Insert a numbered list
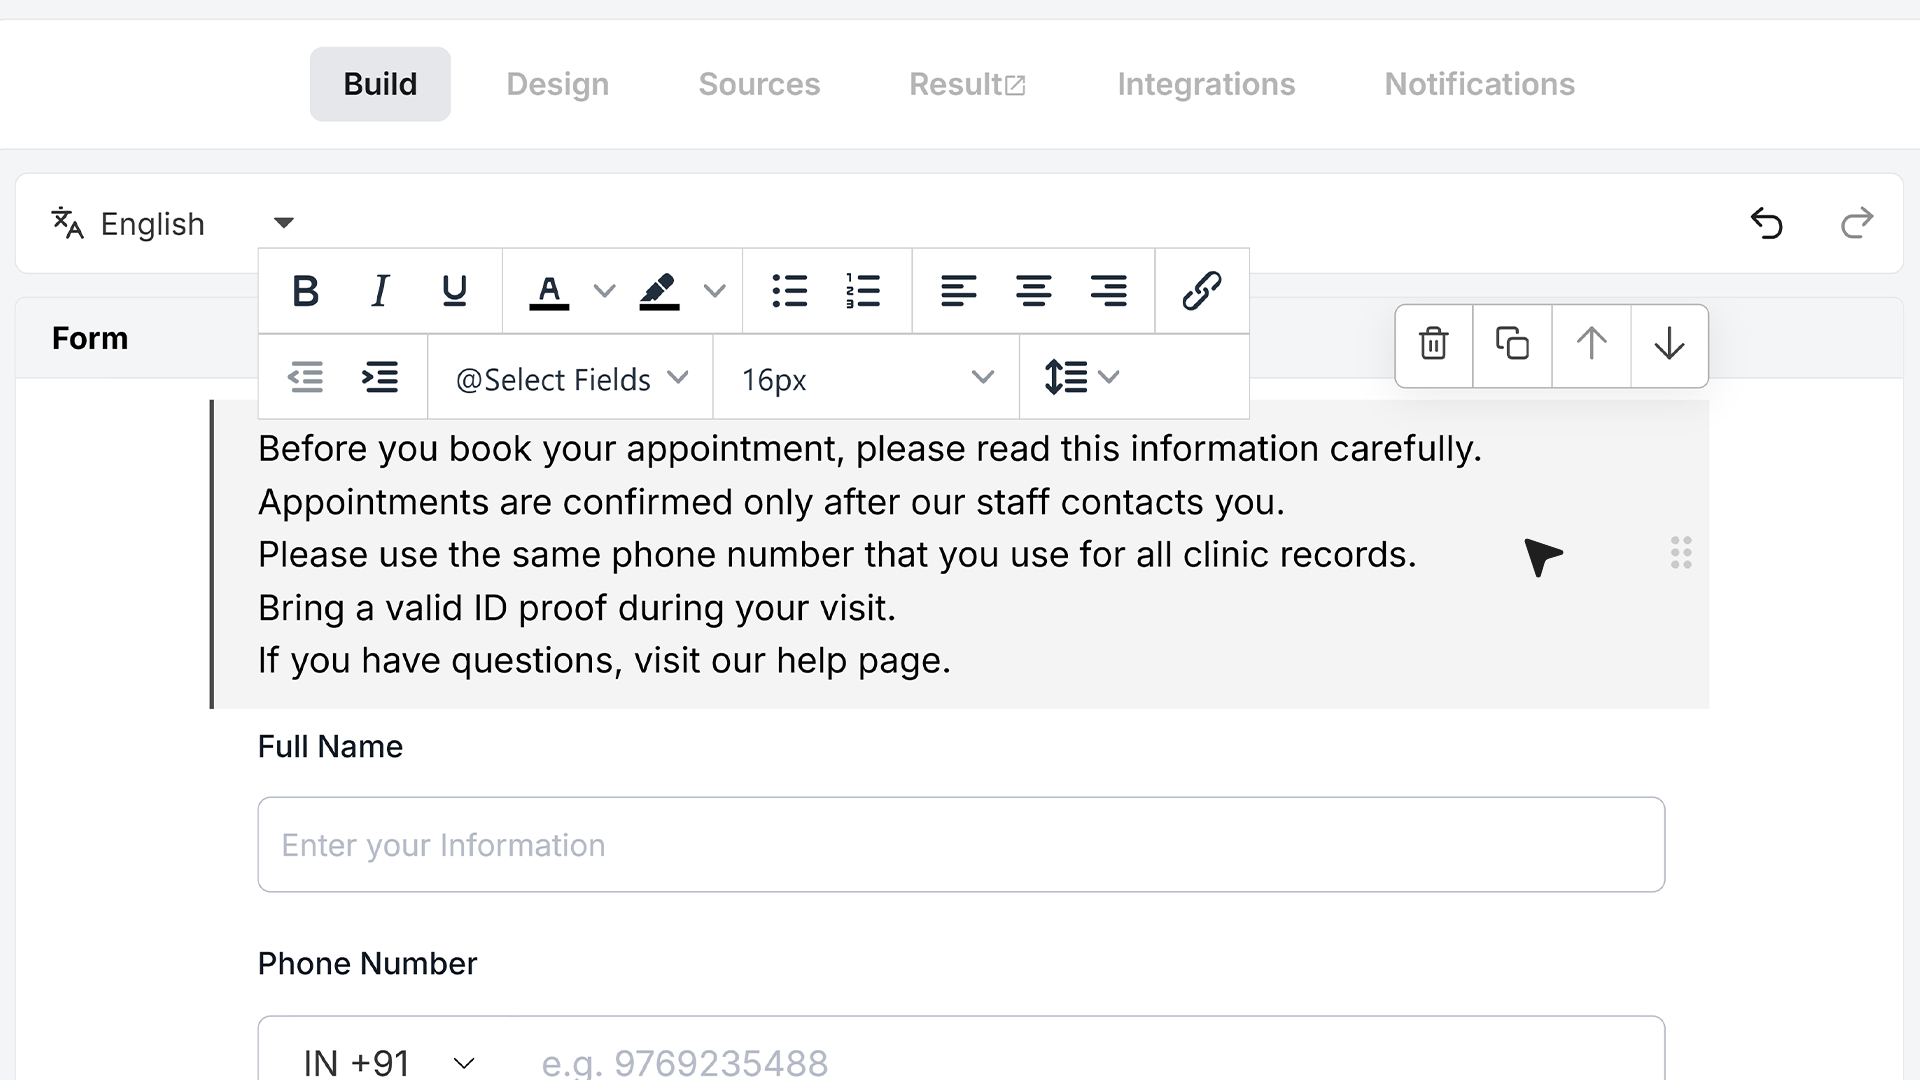Viewport: 1920px width, 1080px height. click(x=863, y=291)
